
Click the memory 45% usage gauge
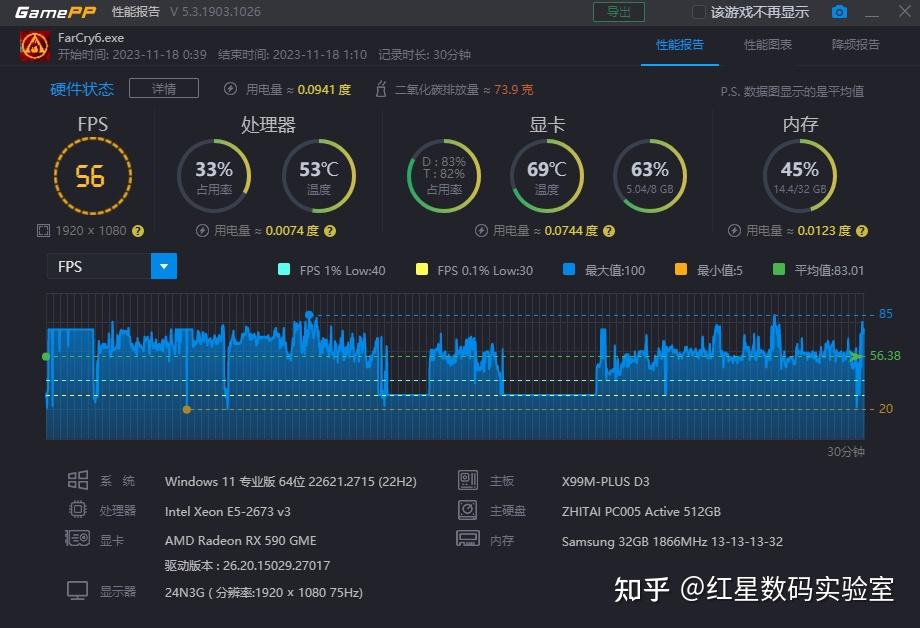pyautogui.click(x=800, y=176)
